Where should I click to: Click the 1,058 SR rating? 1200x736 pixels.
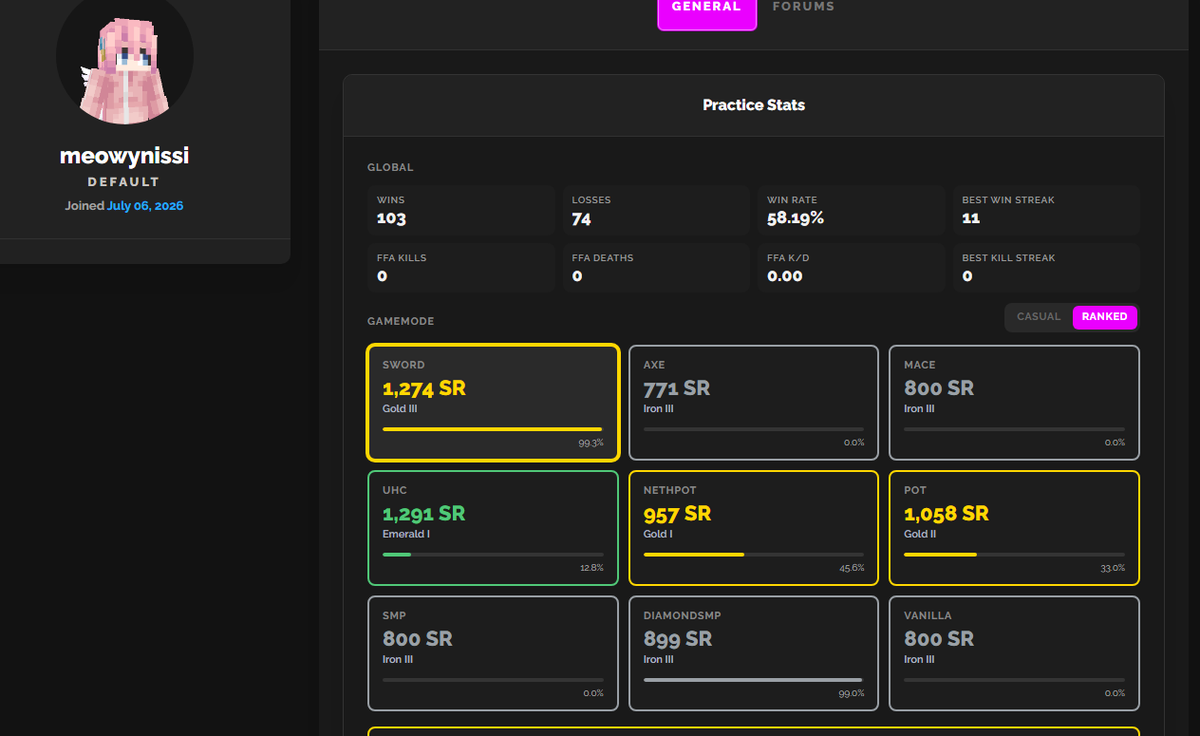click(946, 514)
